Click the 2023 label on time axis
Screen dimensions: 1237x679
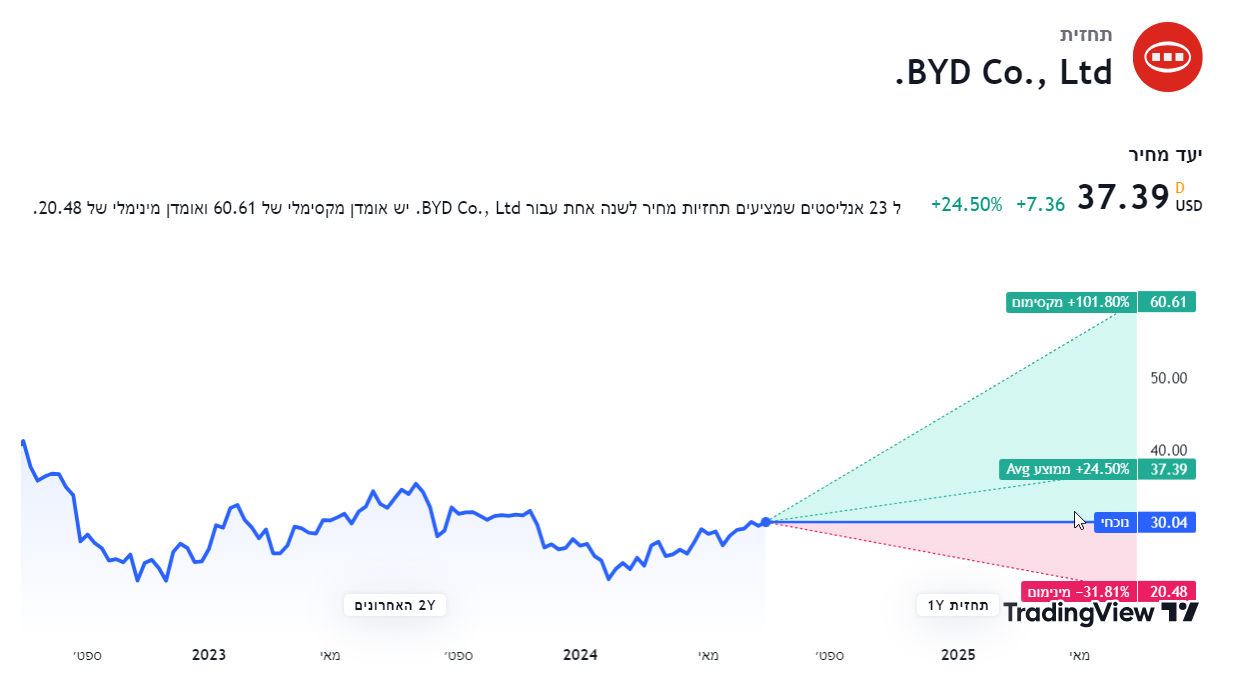coord(209,655)
